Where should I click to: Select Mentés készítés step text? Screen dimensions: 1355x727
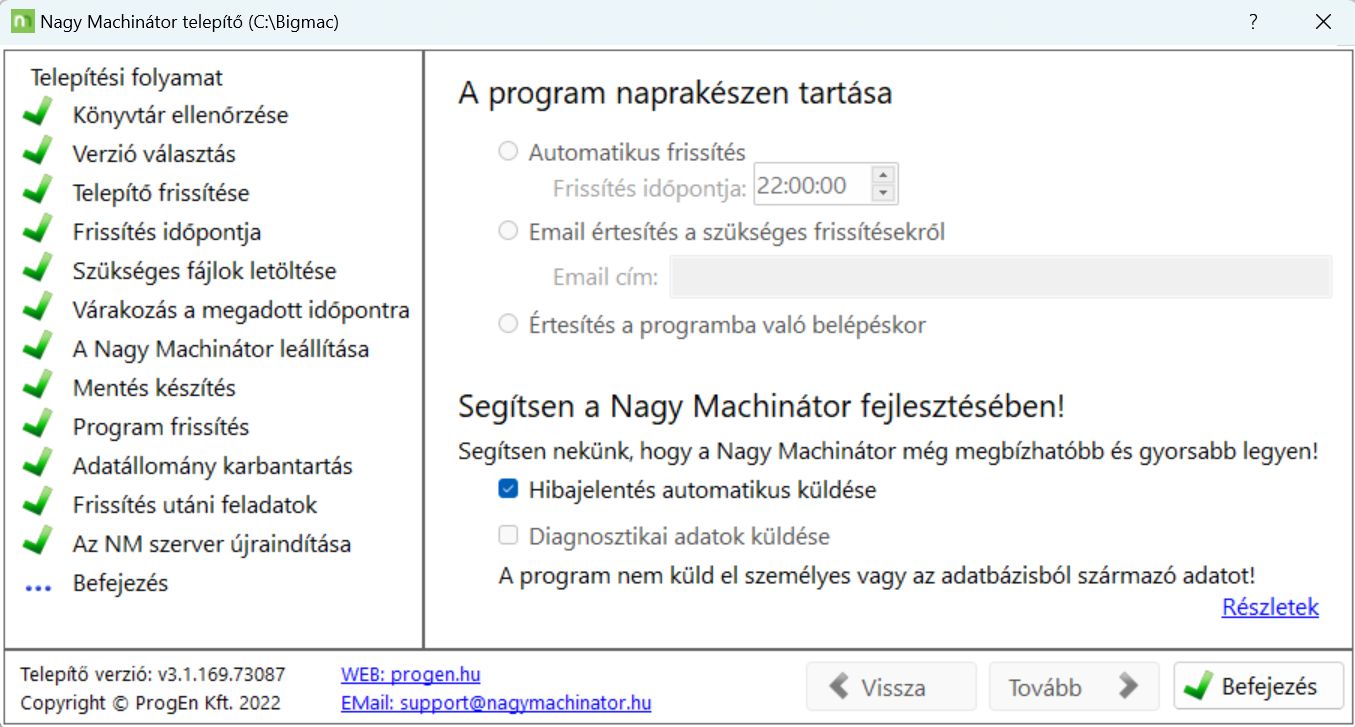(154, 388)
